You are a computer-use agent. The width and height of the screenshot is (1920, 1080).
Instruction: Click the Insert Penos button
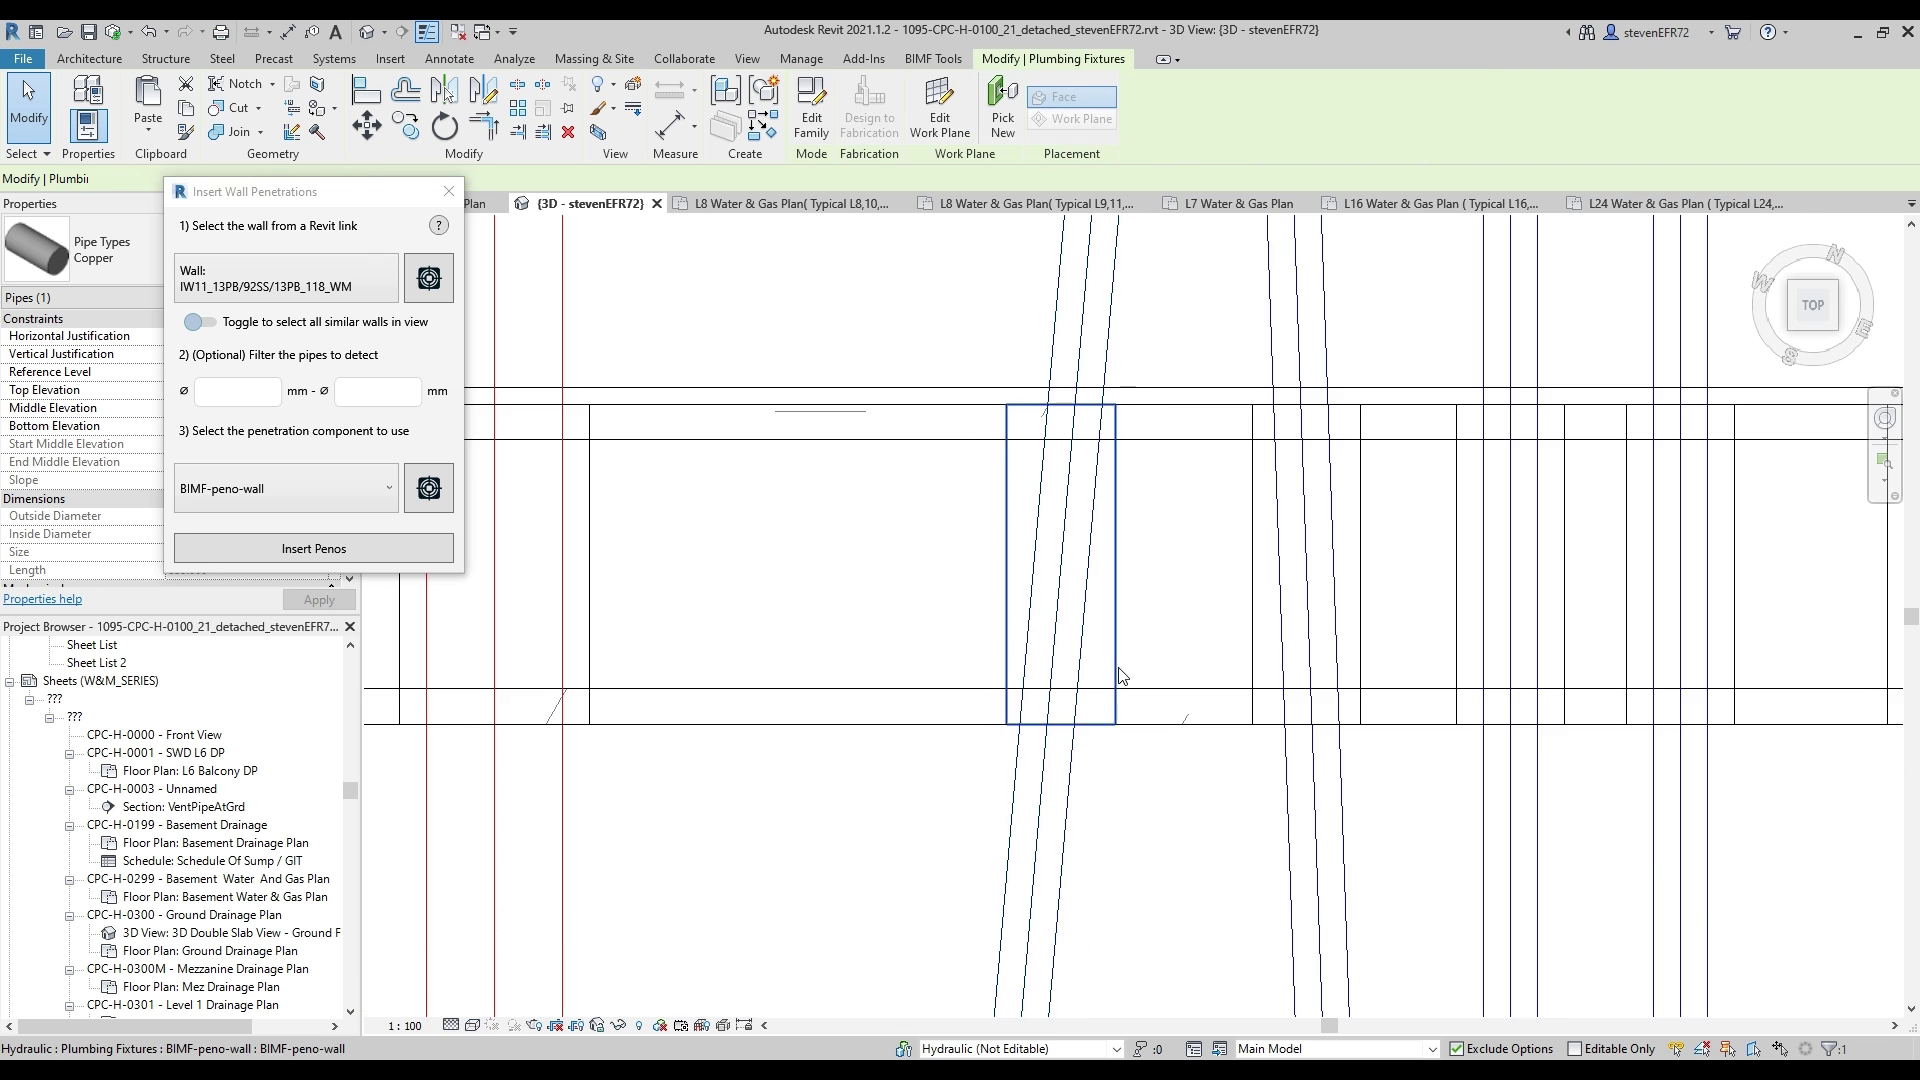point(313,549)
